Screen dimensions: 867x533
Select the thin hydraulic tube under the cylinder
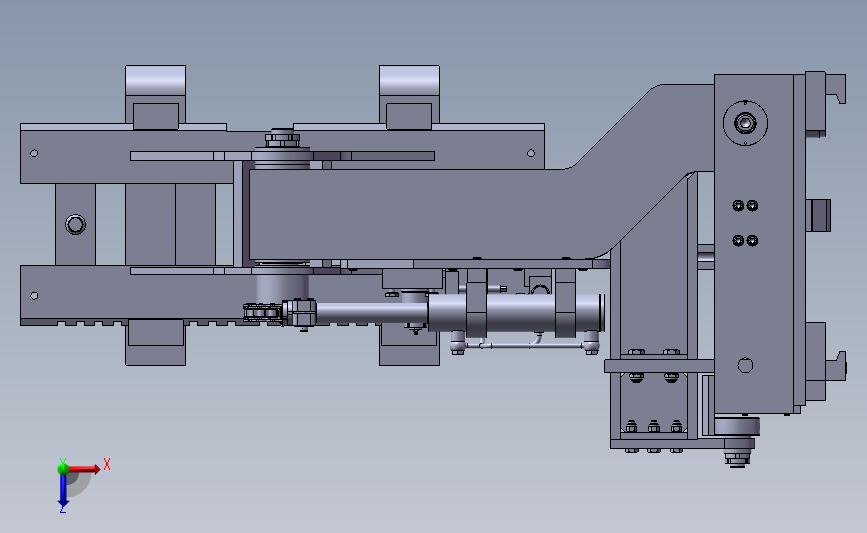click(x=524, y=346)
